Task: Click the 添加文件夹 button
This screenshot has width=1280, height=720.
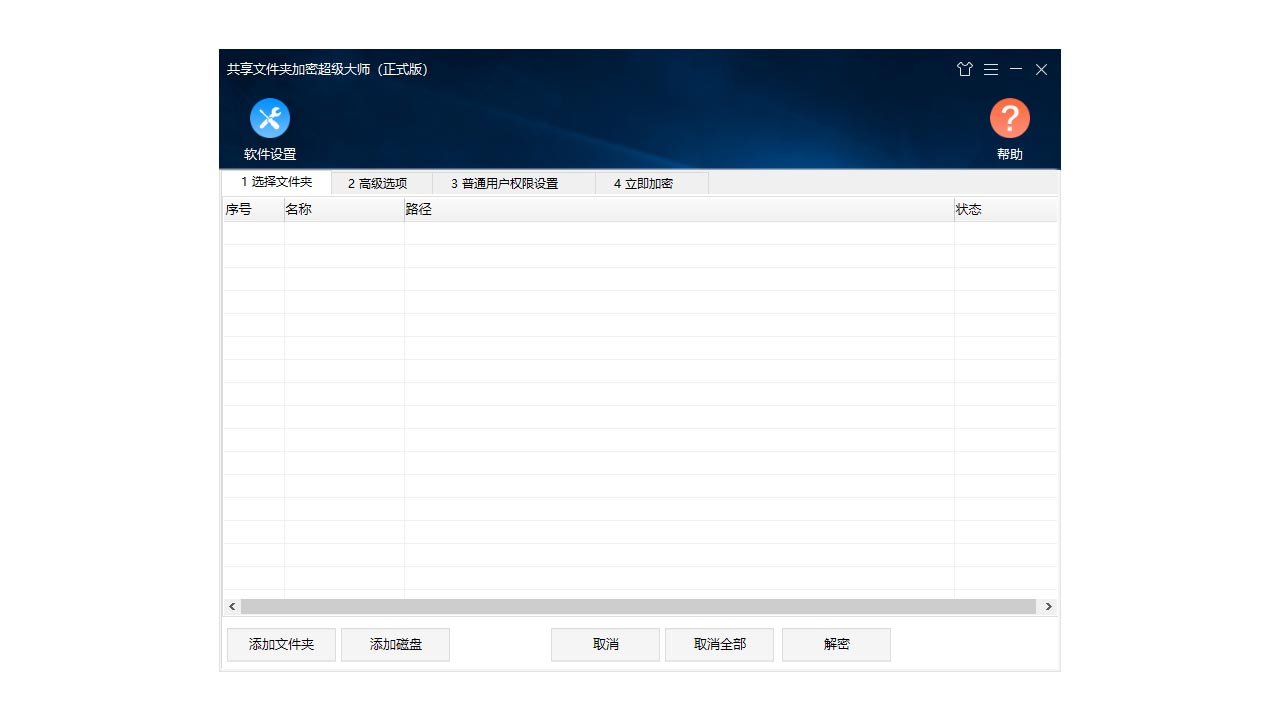Action: click(x=281, y=645)
